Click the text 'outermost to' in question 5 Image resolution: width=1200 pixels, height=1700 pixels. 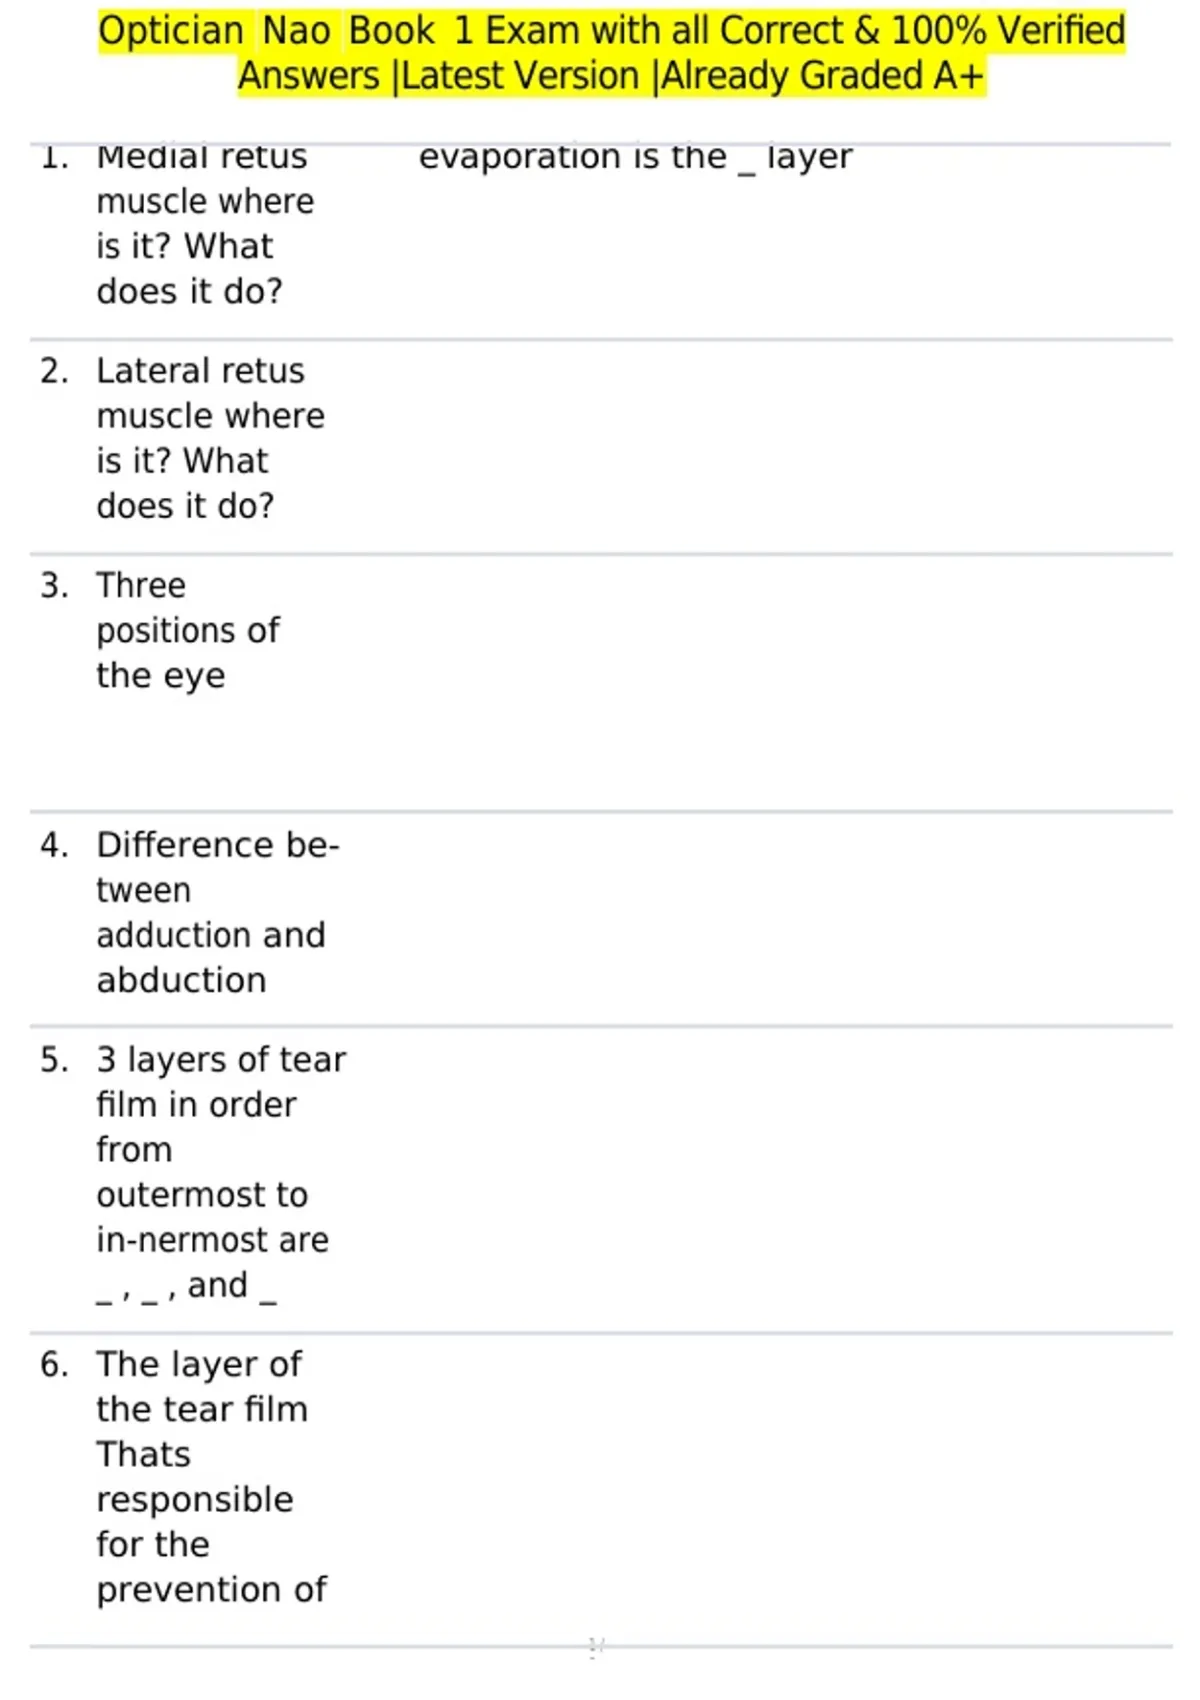click(x=202, y=1195)
